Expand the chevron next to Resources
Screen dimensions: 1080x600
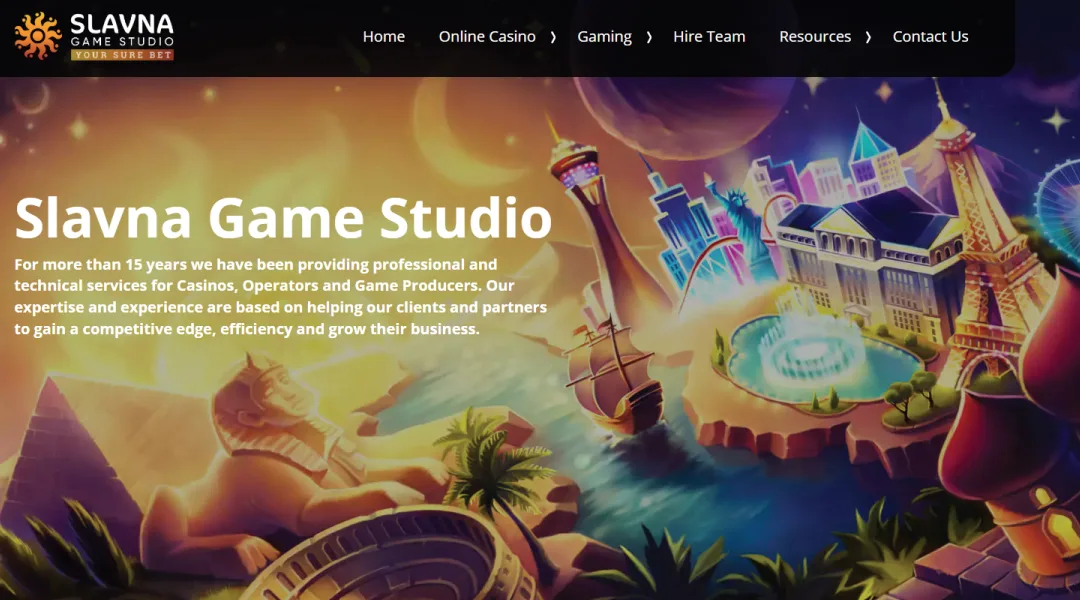[868, 37]
